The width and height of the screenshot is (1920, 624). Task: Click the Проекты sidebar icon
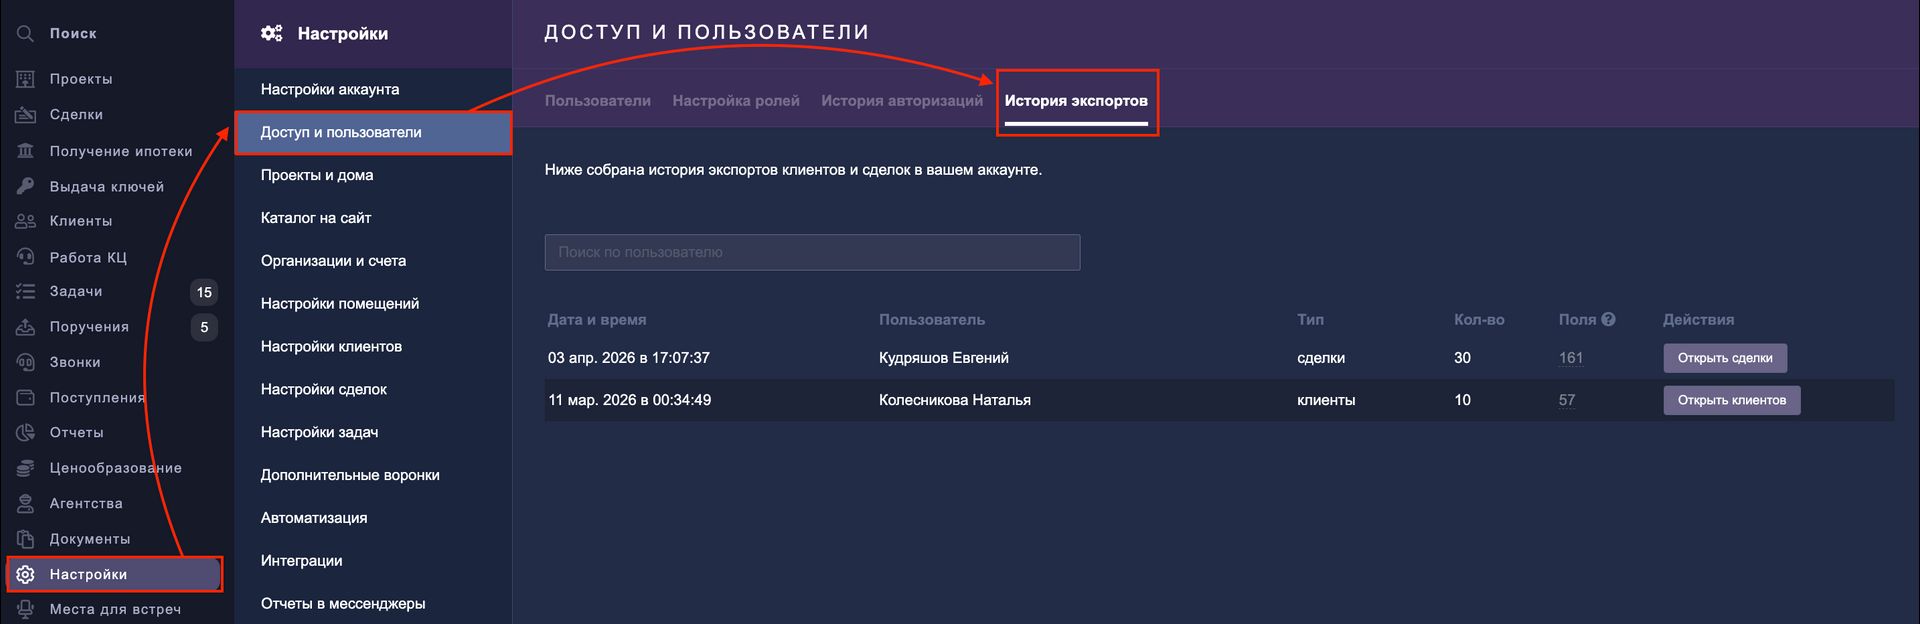(25, 79)
